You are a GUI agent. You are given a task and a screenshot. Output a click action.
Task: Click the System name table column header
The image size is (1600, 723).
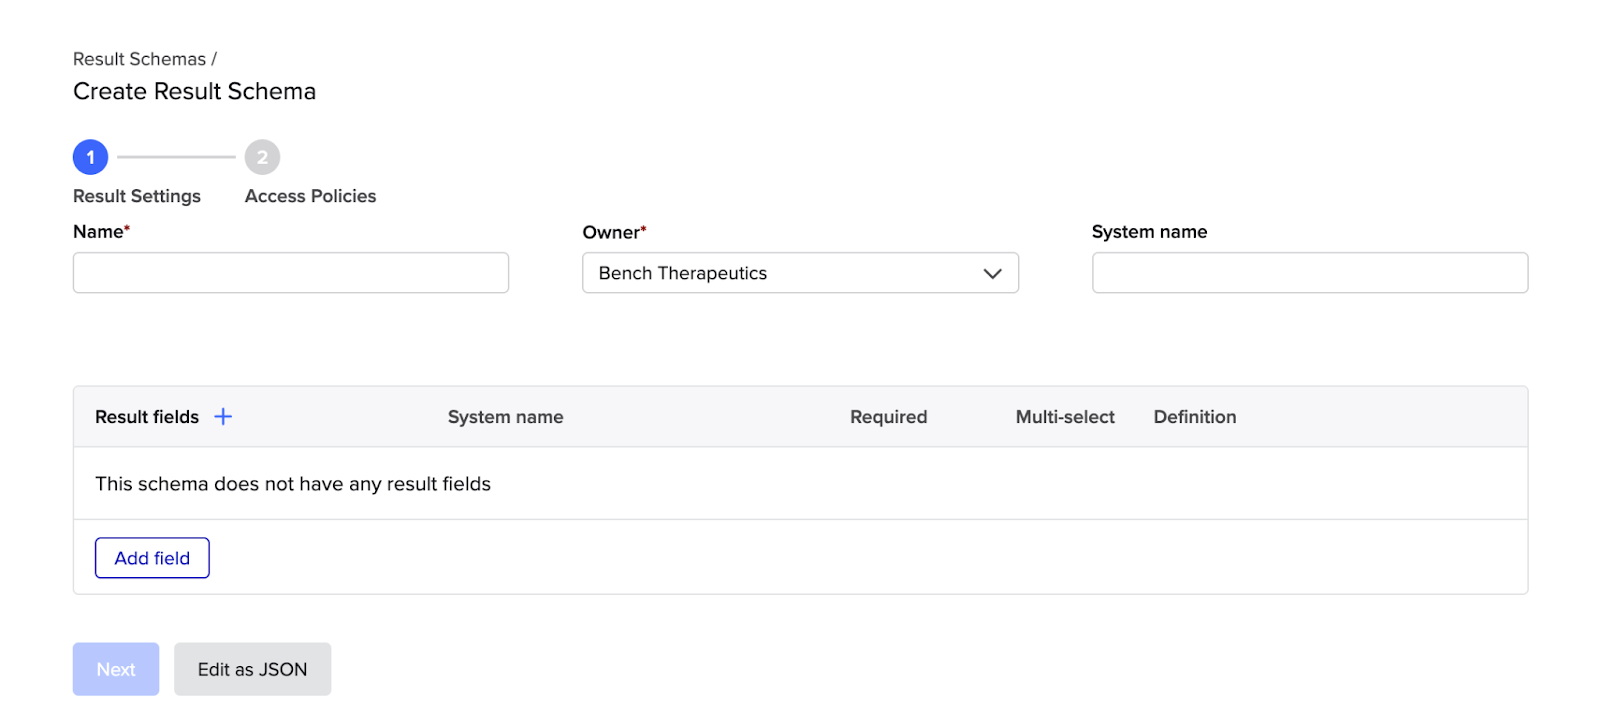505,417
